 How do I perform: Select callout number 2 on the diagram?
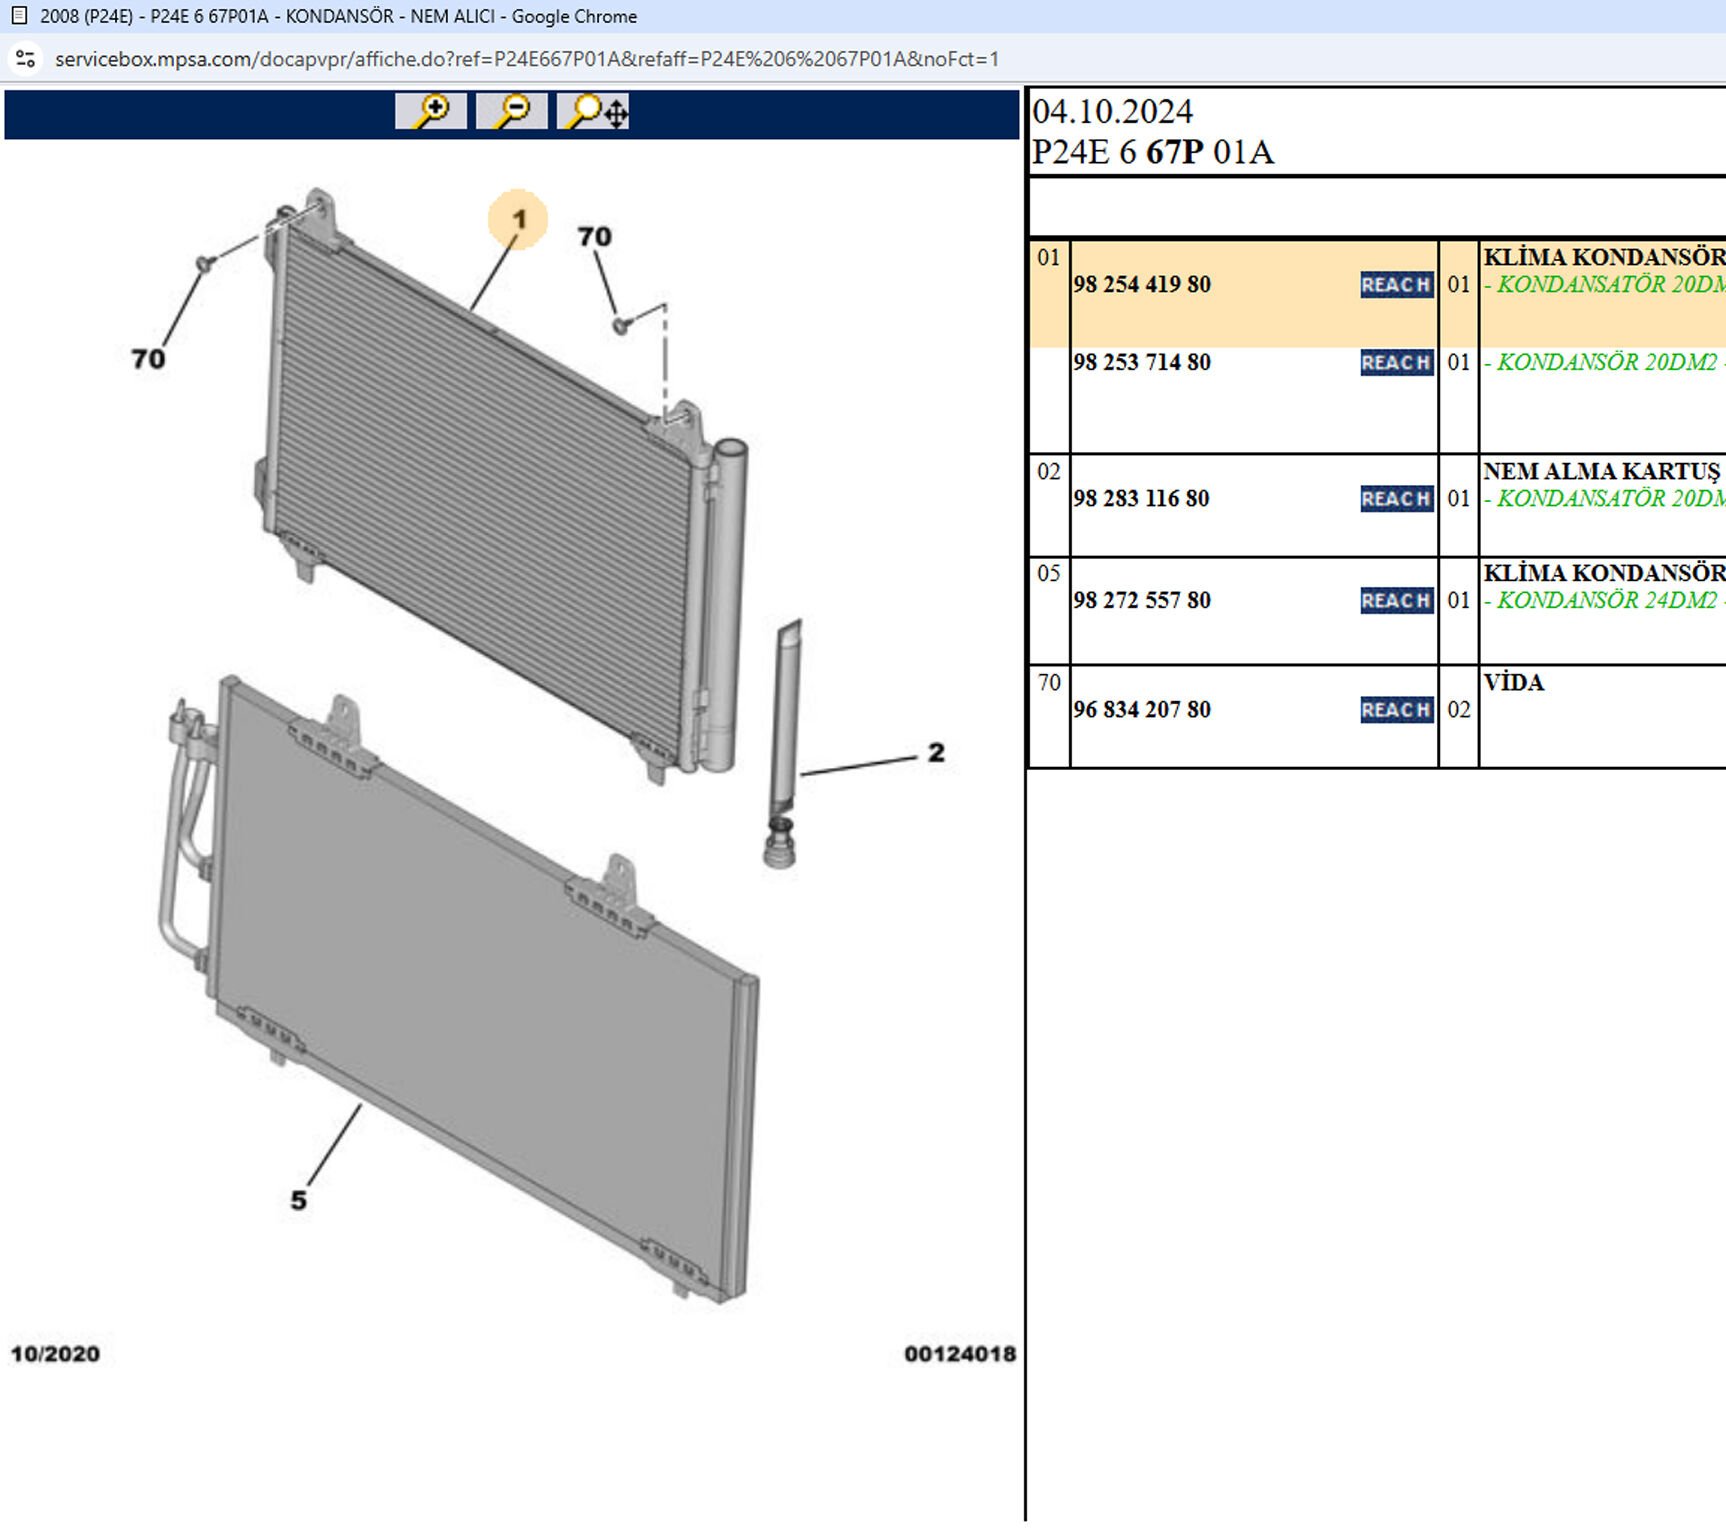pyautogui.click(x=935, y=752)
